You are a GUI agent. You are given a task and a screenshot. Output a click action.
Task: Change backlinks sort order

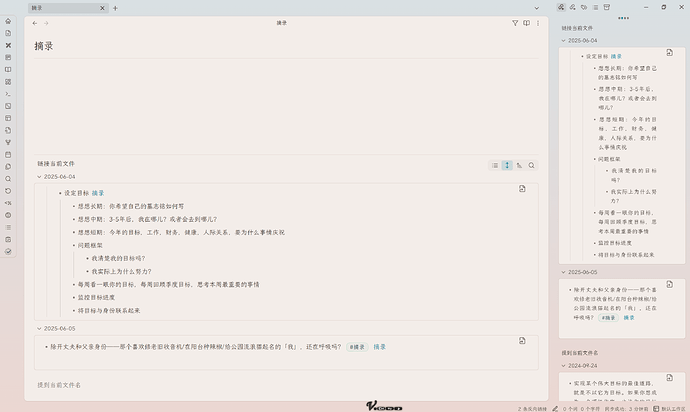tap(519, 165)
